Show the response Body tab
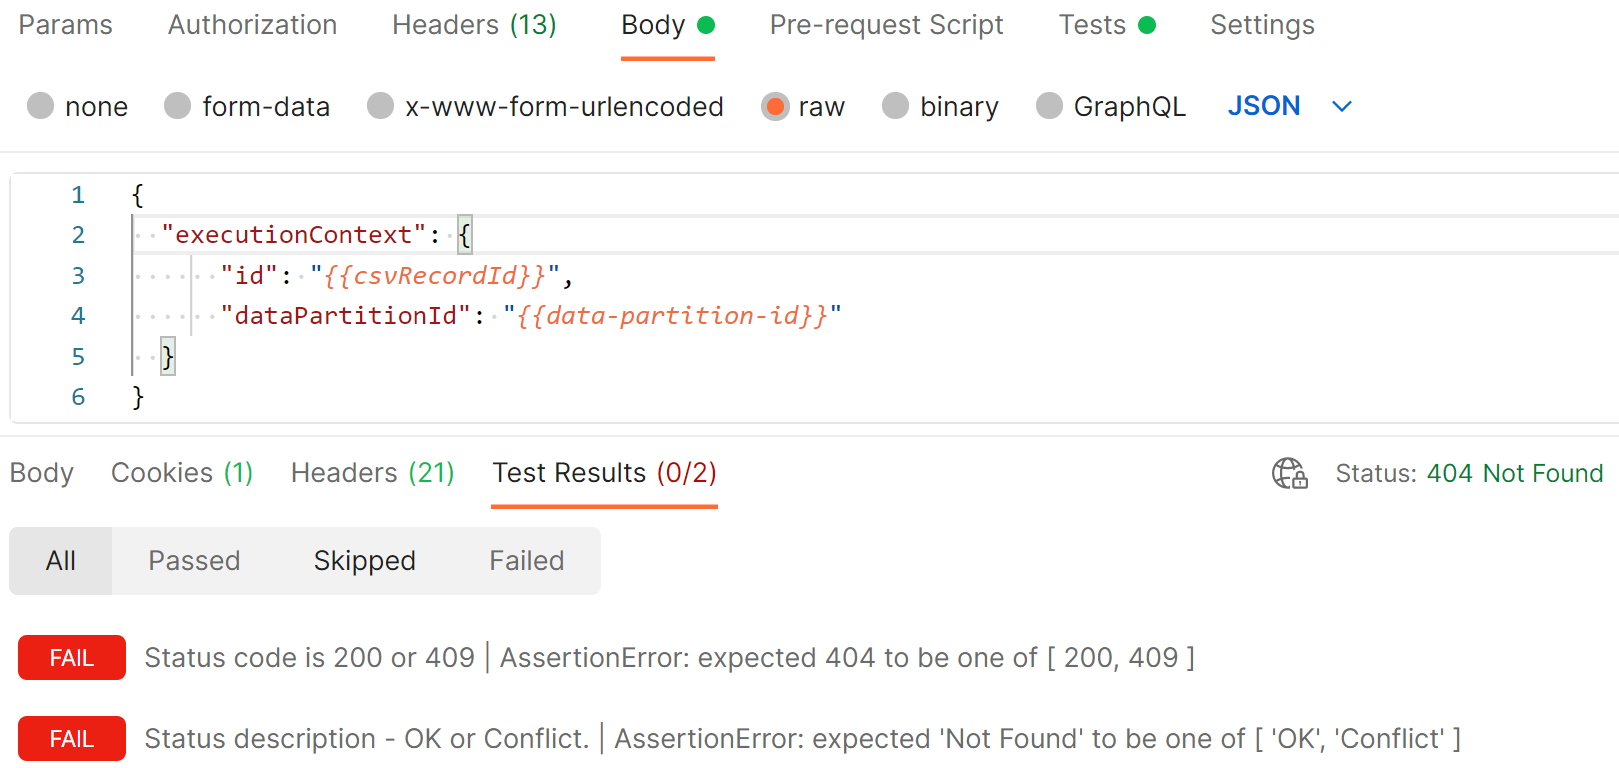The width and height of the screenshot is (1619, 768). 42,473
